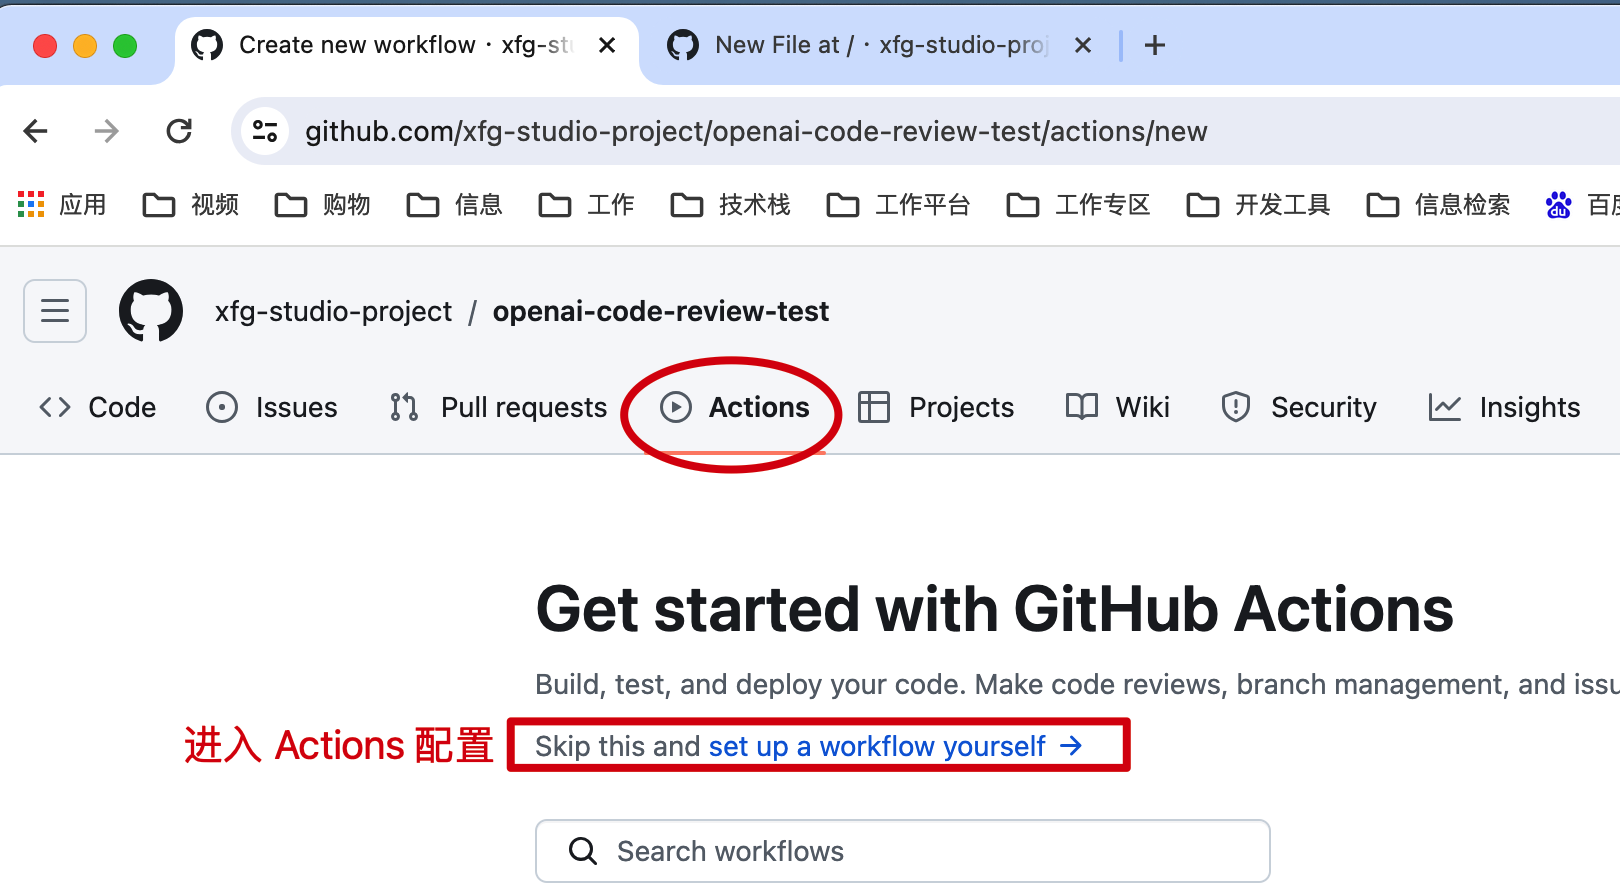This screenshot has height=896, width=1620.
Task: Open xfg-studio-project organization link
Action: click(x=333, y=311)
